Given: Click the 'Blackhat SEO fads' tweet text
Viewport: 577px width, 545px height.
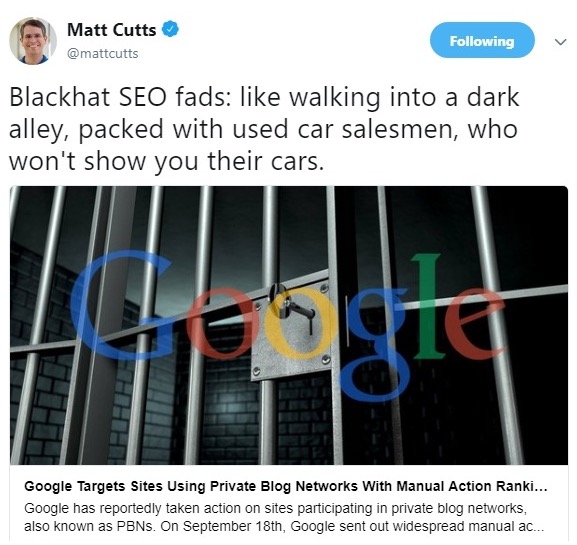Looking at the screenshot, I should click(263, 129).
